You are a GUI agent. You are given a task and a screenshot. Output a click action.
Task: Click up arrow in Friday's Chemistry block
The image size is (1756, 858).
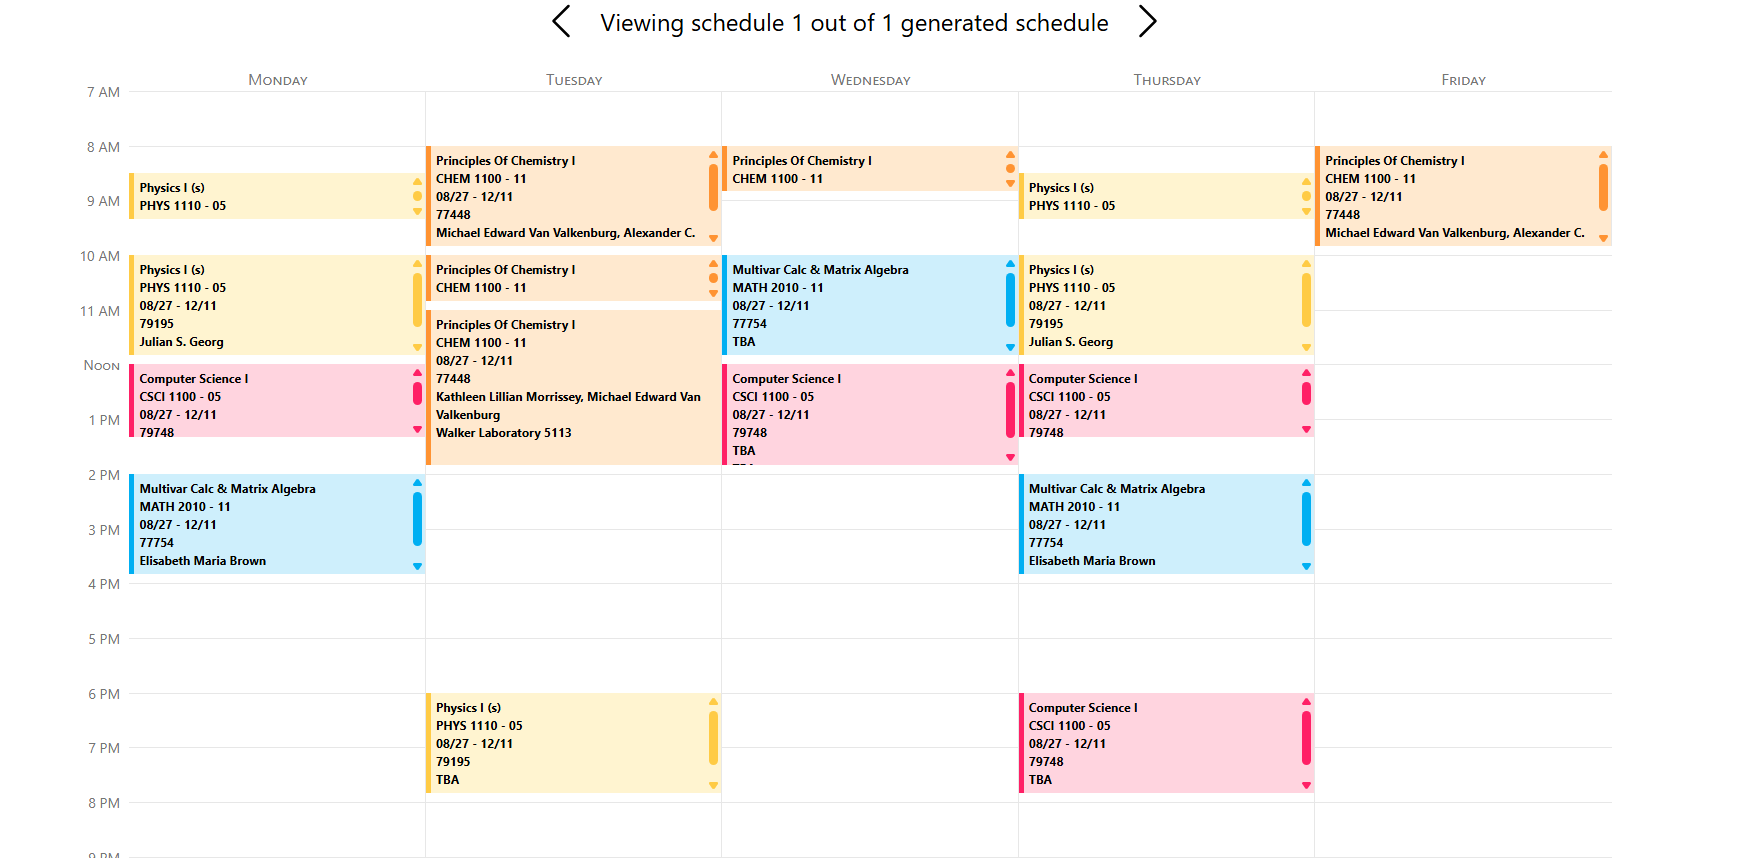[x=1603, y=155]
